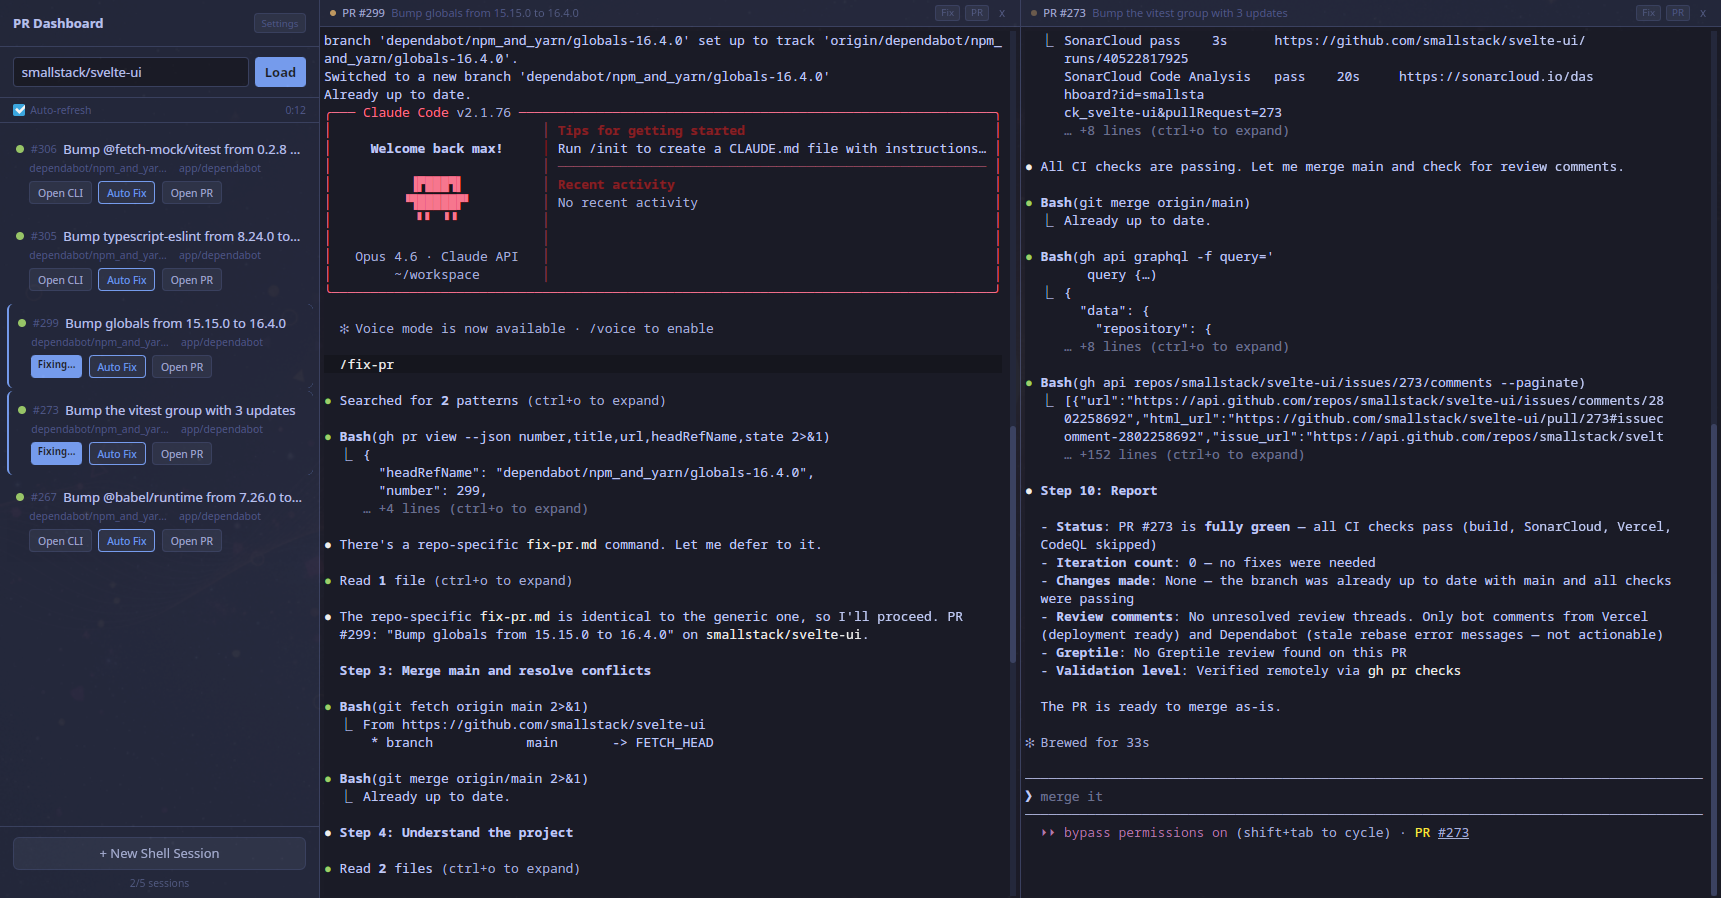Run Auto Fix on PR #306
The height and width of the screenshot is (898, 1721).
127,193
